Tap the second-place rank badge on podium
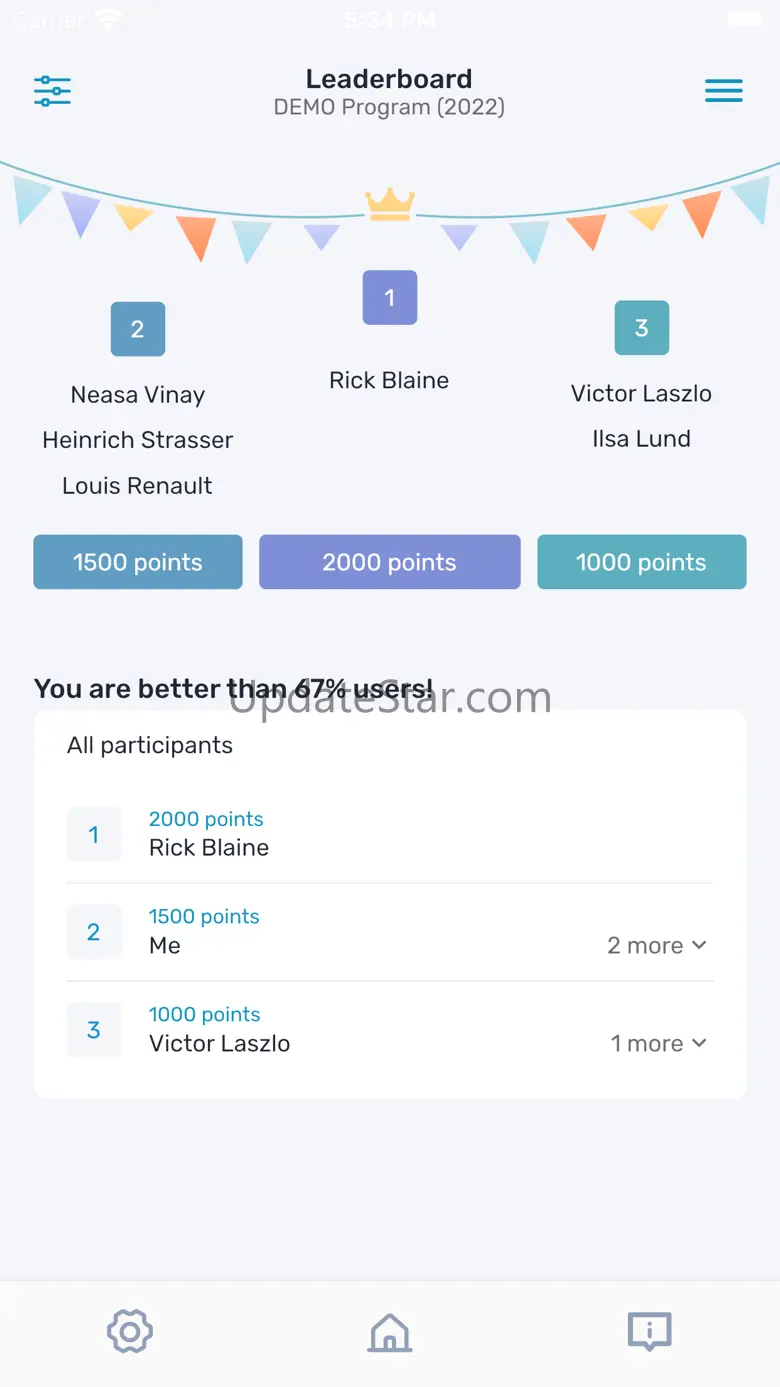Viewport: 780px width, 1387px height. pos(138,329)
